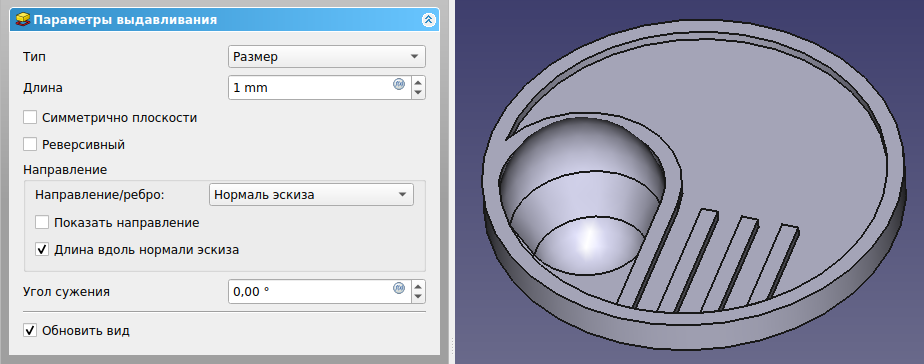
Task: Increase Длина value with up arrow
Action: (418, 82)
